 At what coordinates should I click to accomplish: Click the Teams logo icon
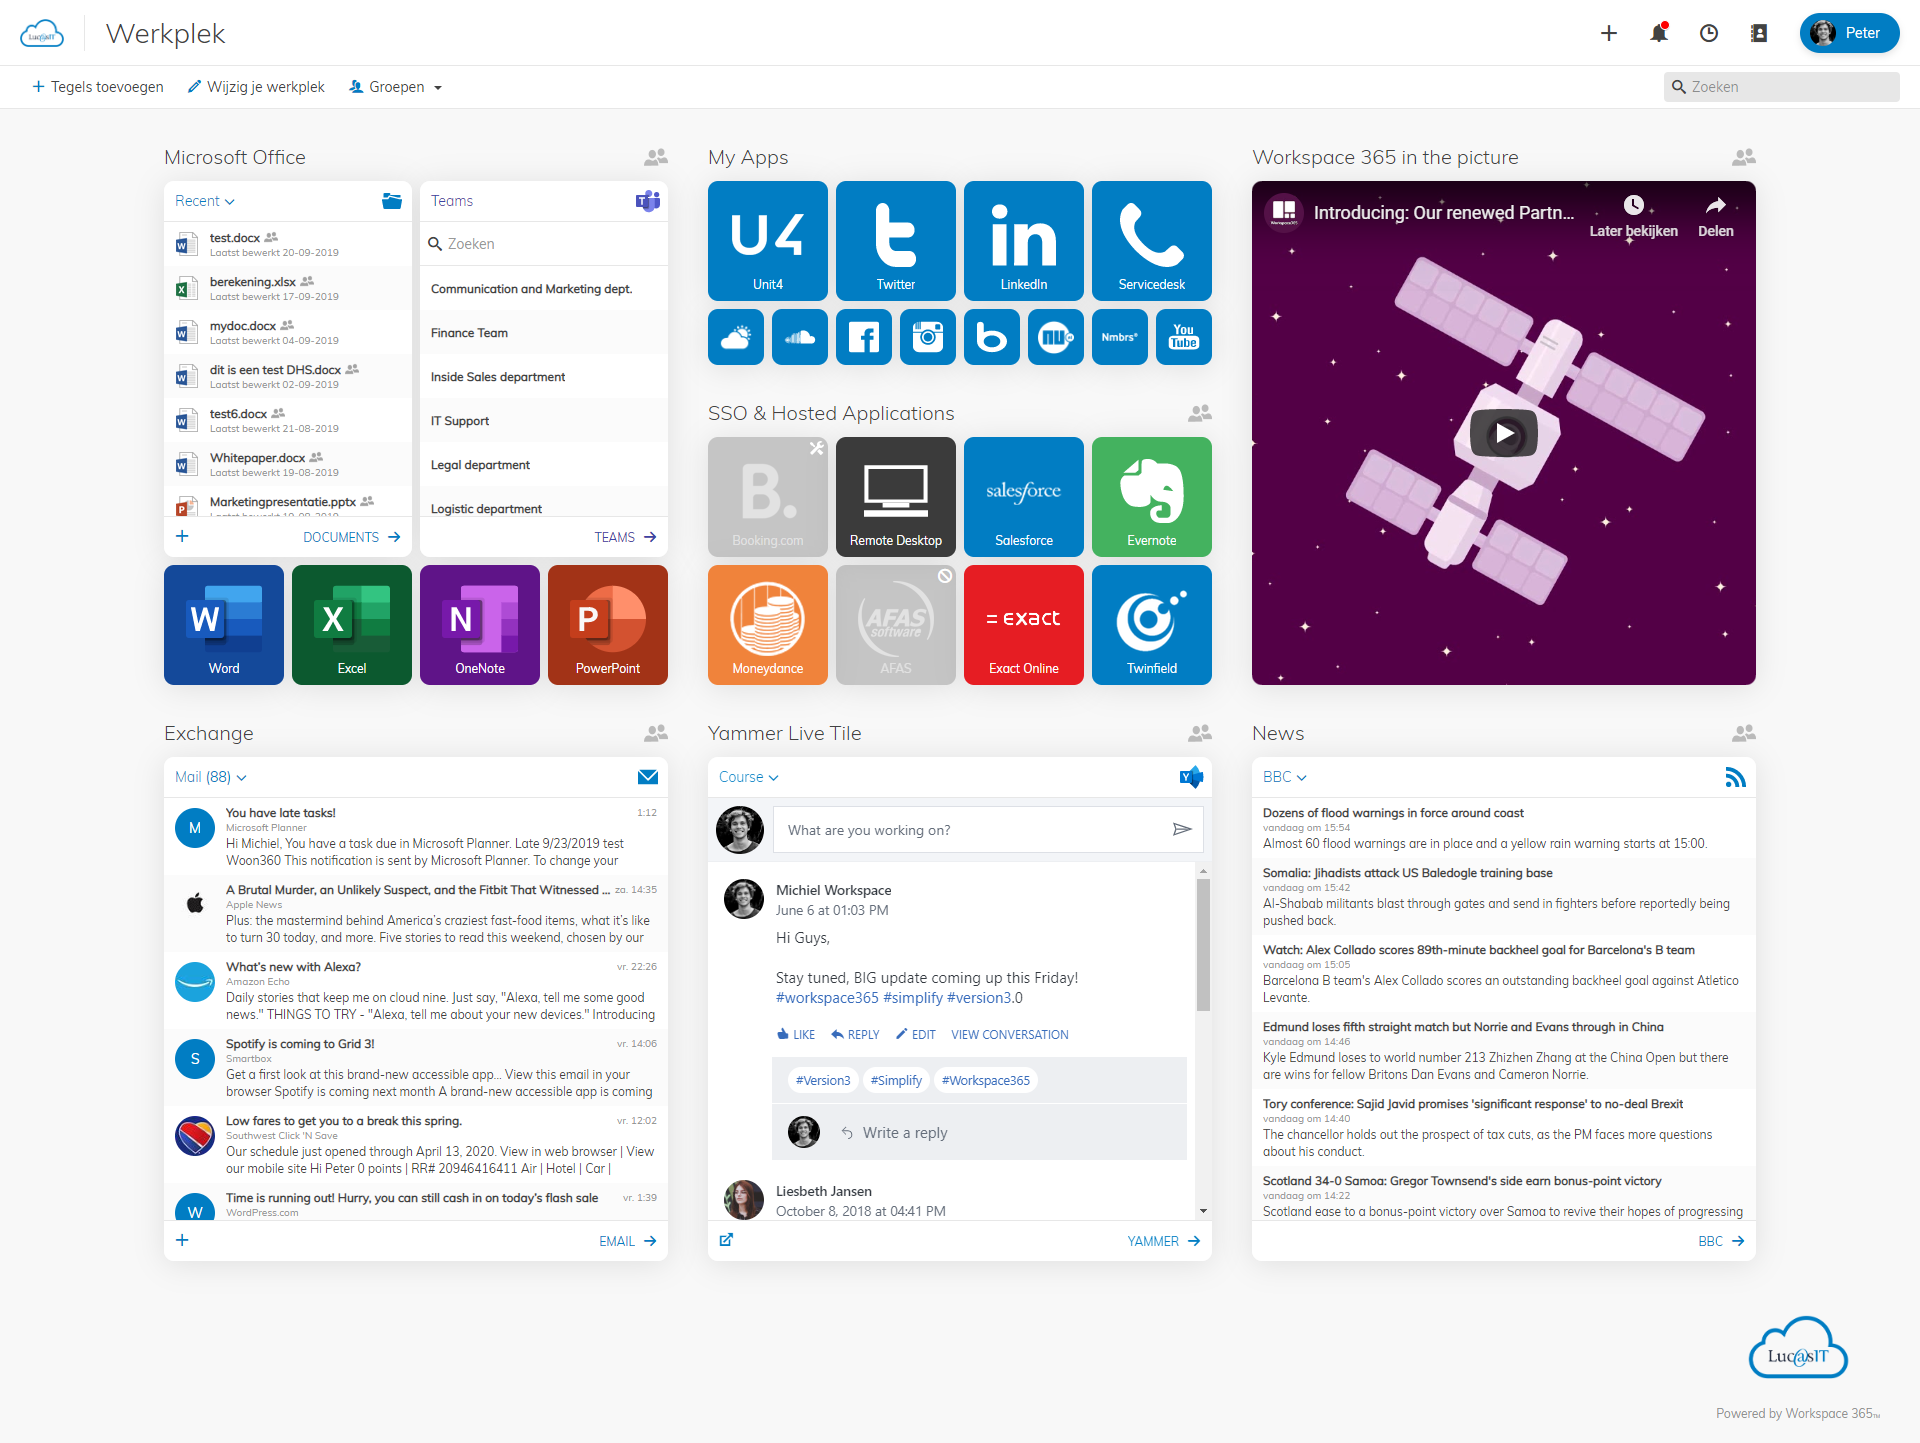[648, 201]
